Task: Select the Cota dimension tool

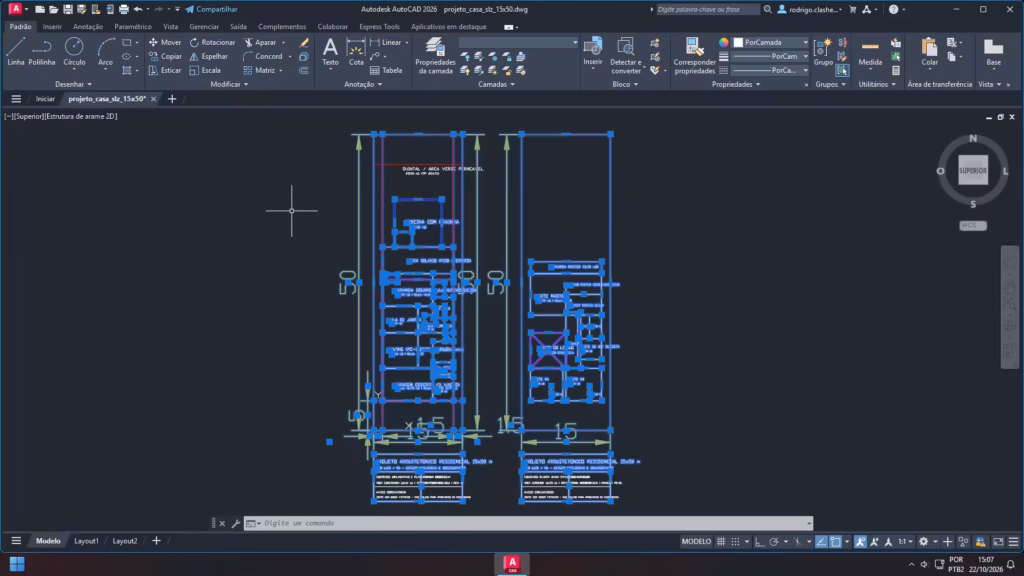Action: 356,52
